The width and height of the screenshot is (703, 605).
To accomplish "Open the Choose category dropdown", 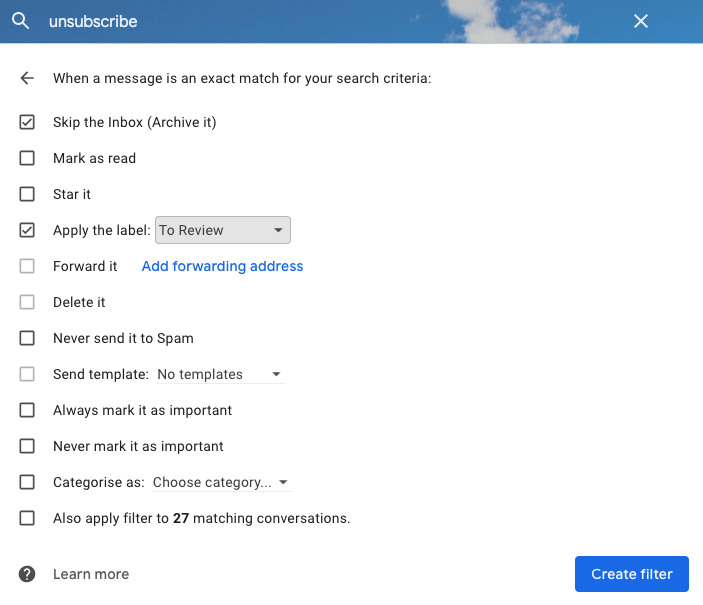I will (x=220, y=482).
